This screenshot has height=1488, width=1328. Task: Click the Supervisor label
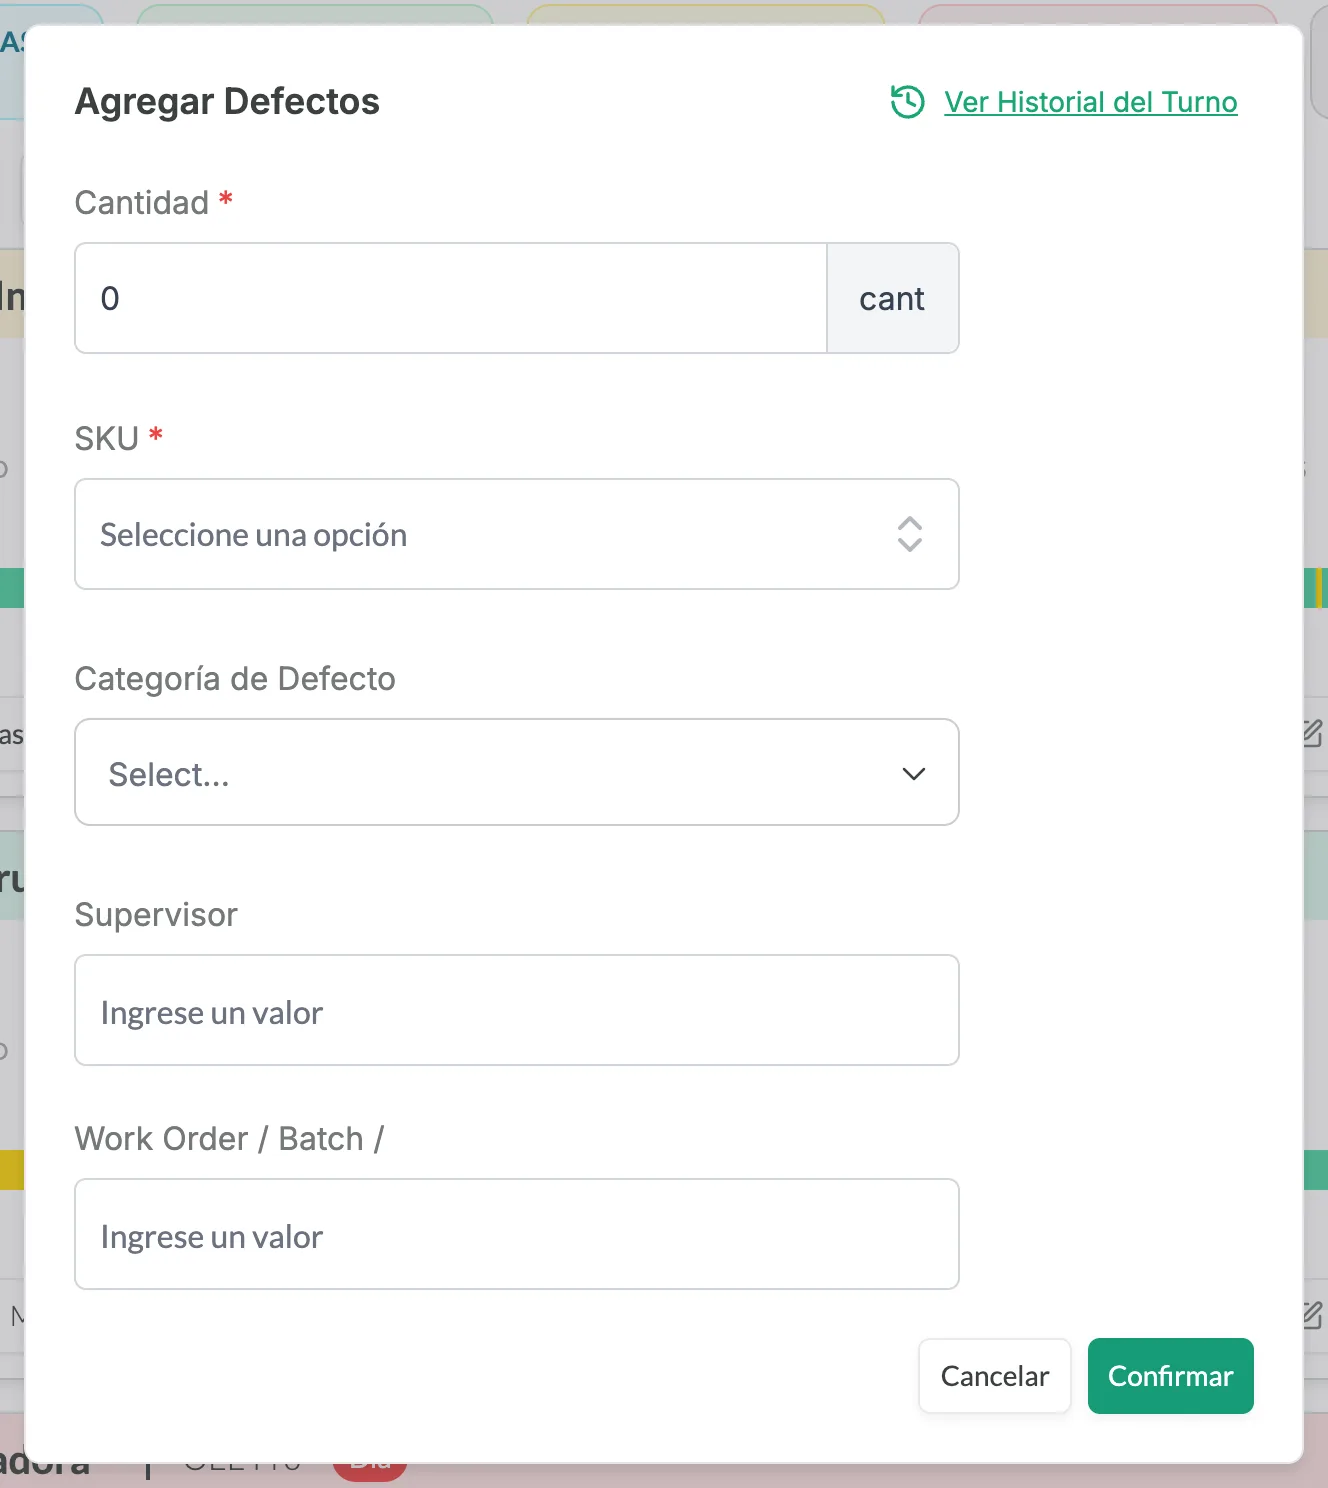[x=156, y=914]
